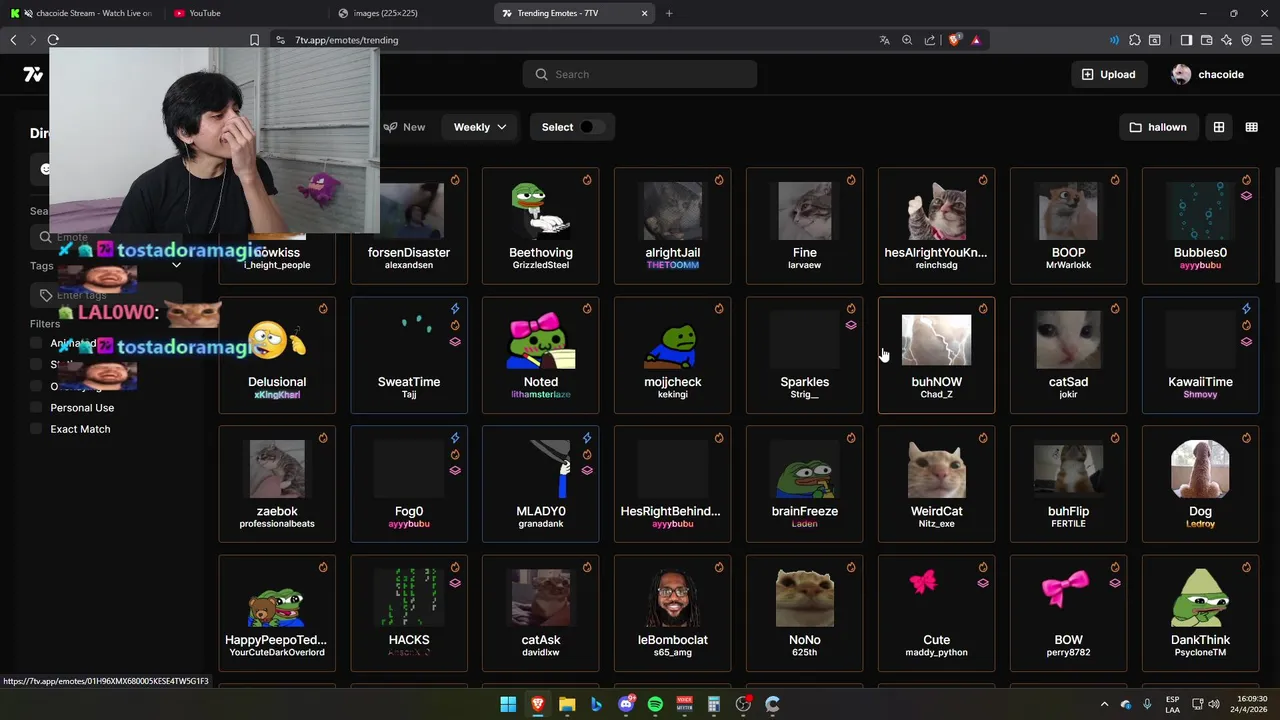The height and width of the screenshot is (720, 1280).
Task: Open uploader reinchsdg's profile link
Action: coord(936,265)
